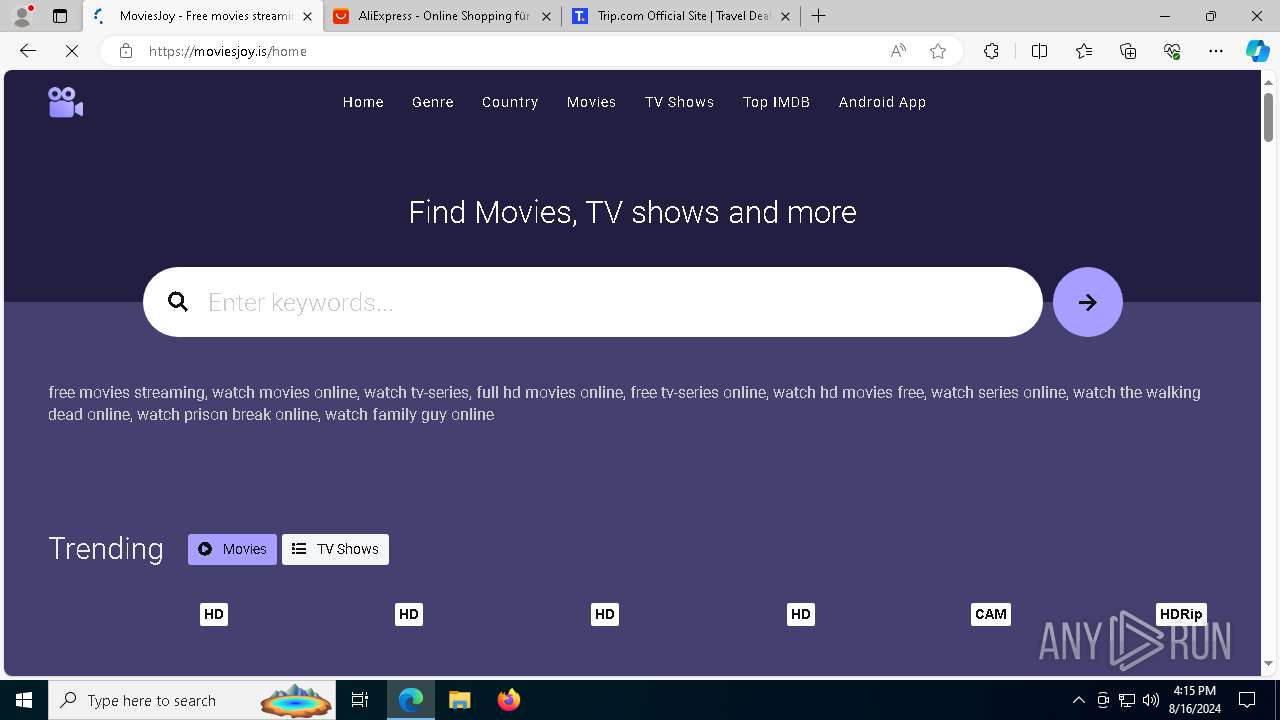The height and width of the screenshot is (720, 1280).
Task: Add this page to favorites star
Action: pyautogui.click(x=938, y=51)
